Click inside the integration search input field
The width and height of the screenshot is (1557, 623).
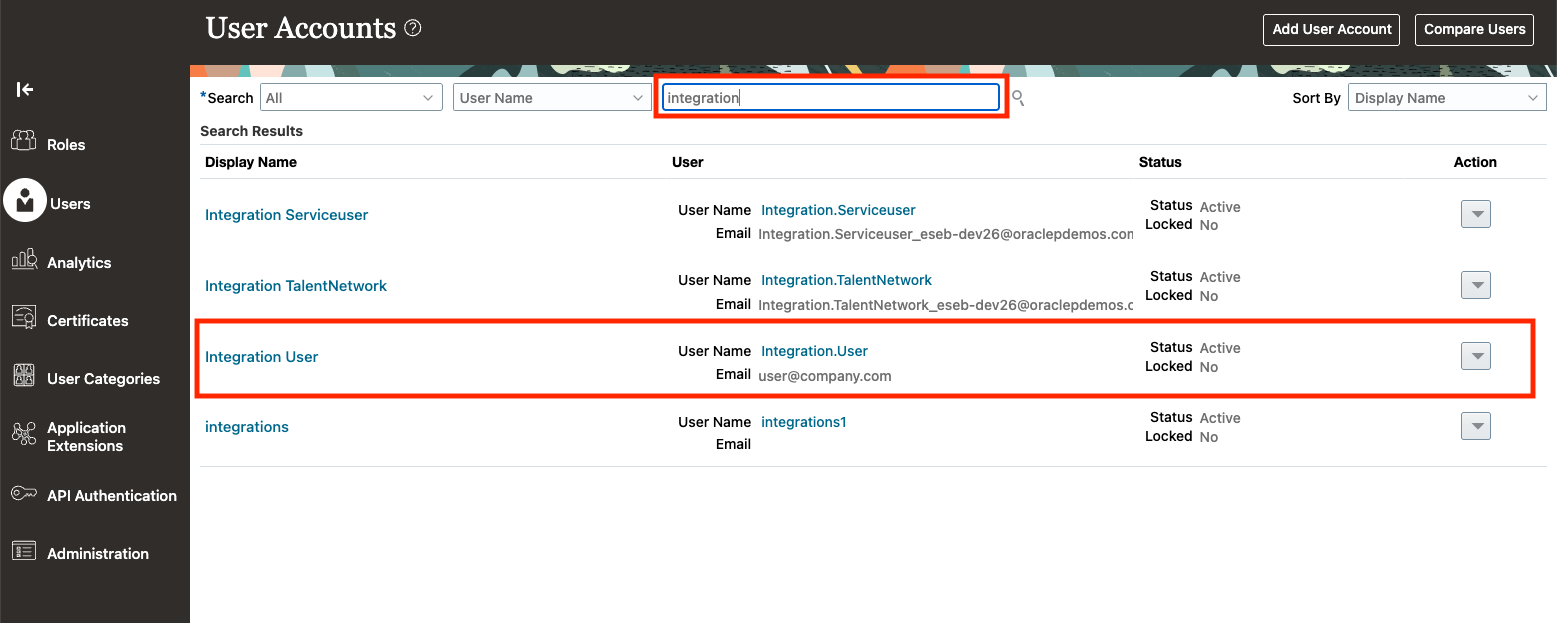click(830, 97)
